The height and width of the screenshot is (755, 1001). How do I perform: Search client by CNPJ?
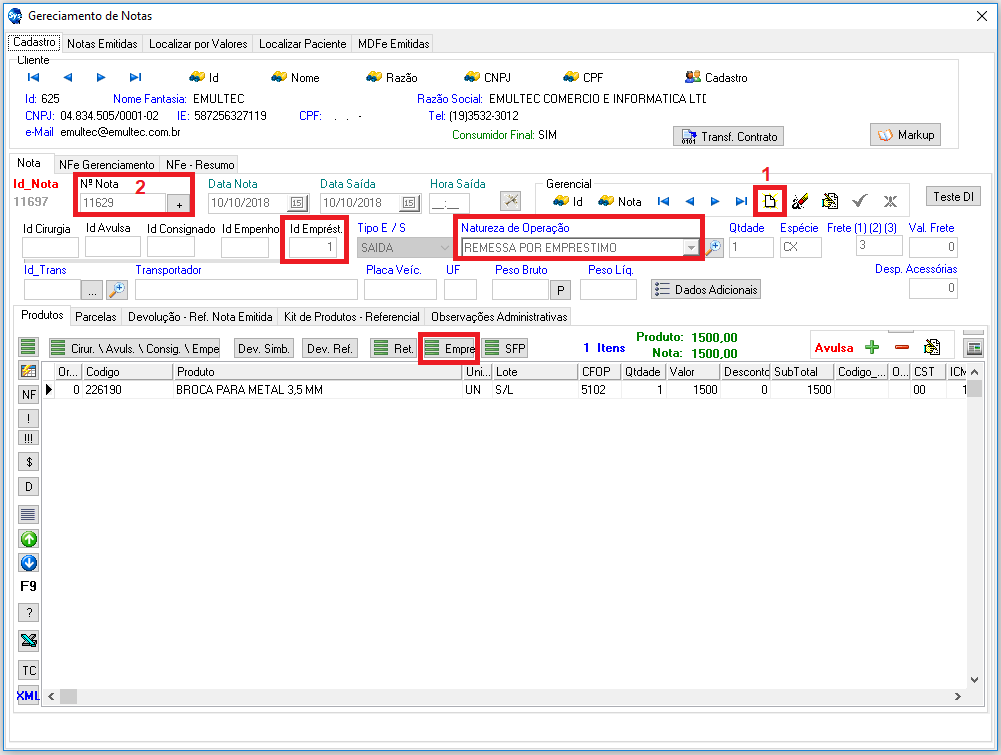(487, 77)
